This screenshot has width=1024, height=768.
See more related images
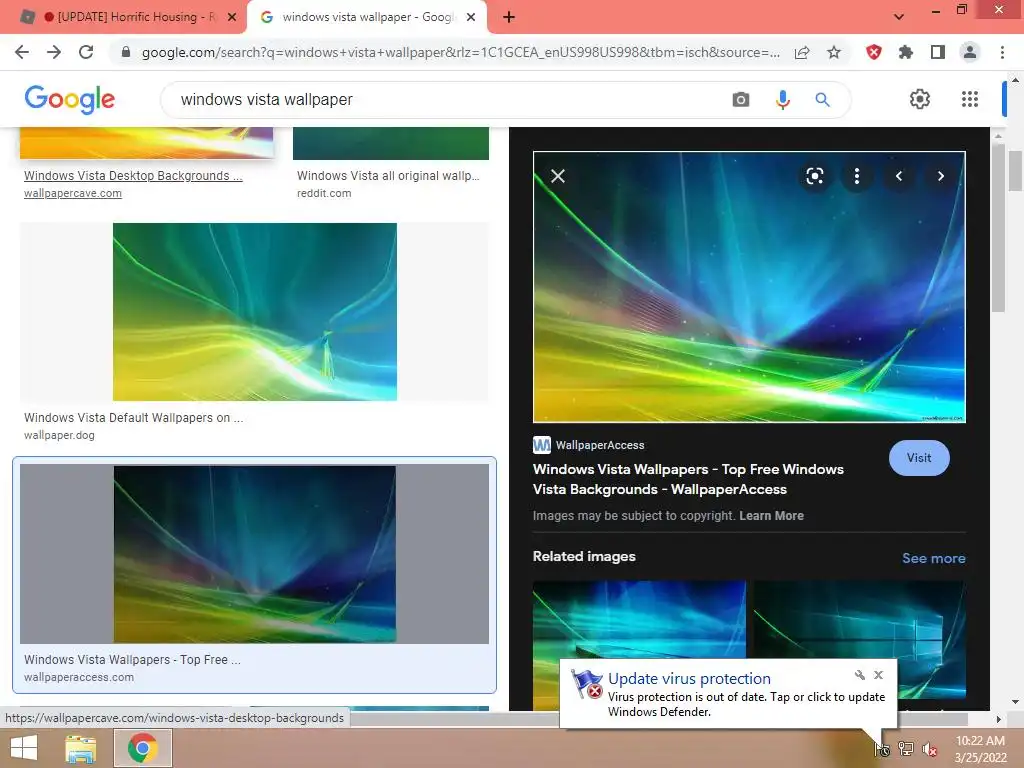933,558
